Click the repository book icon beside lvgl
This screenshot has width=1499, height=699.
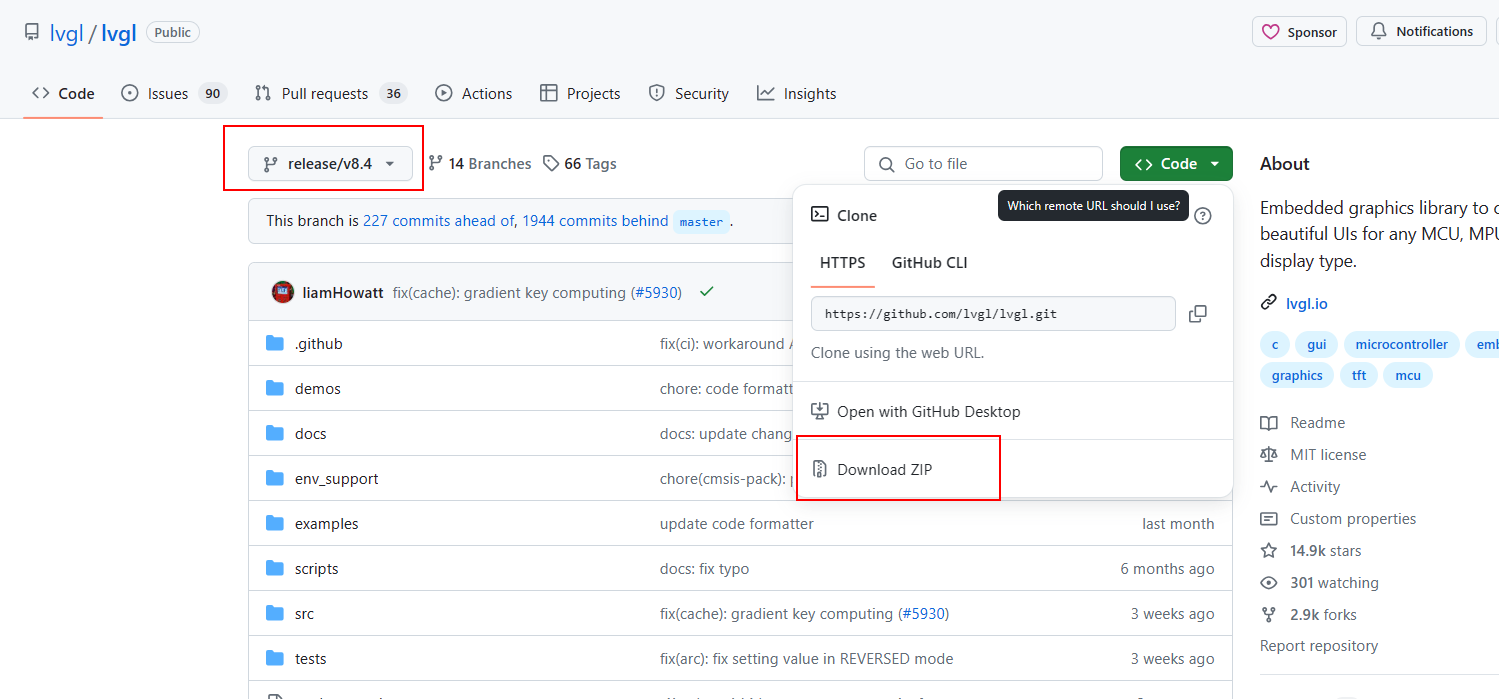[x=32, y=32]
